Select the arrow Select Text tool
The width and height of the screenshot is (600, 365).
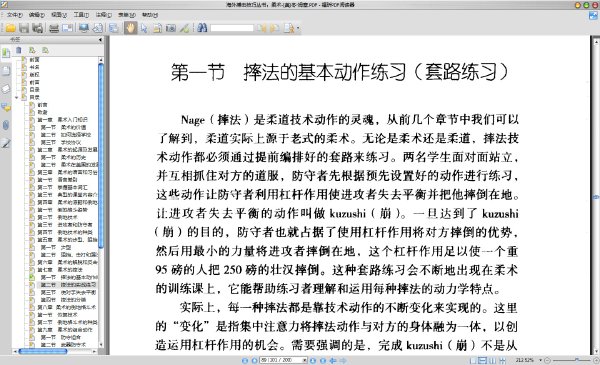tap(144, 28)
